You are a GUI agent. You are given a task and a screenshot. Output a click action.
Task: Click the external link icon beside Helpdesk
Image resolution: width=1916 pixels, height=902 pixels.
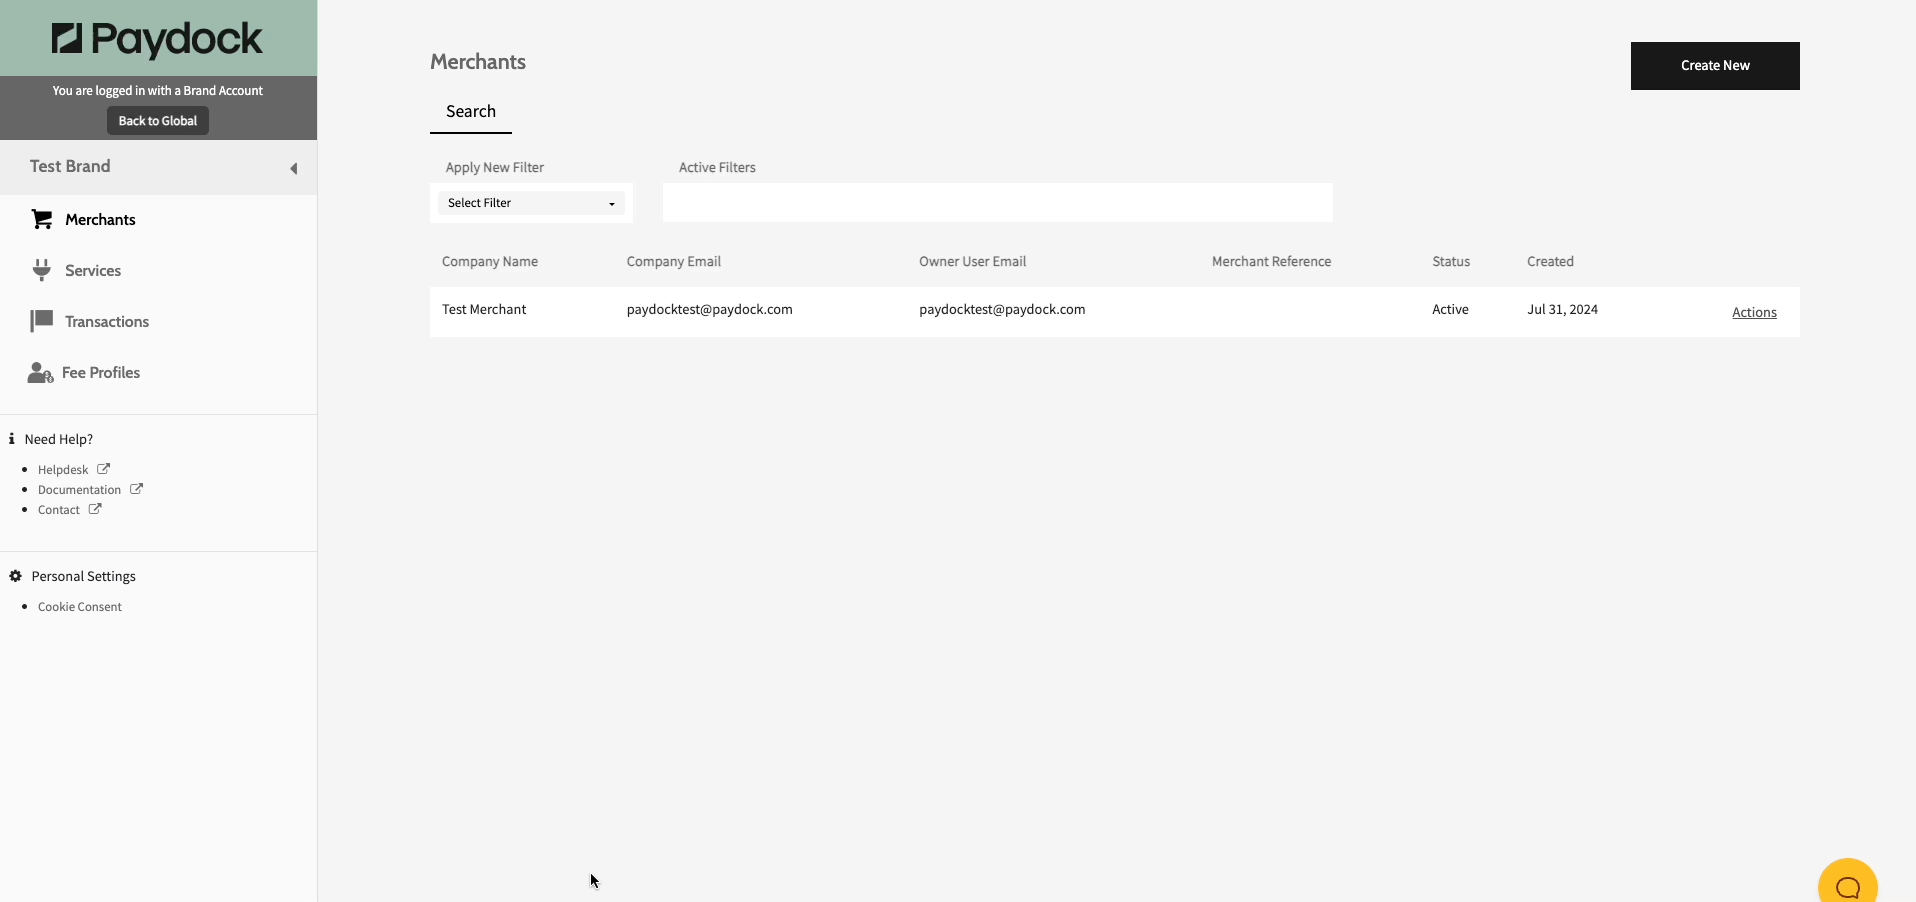(103, 469)
